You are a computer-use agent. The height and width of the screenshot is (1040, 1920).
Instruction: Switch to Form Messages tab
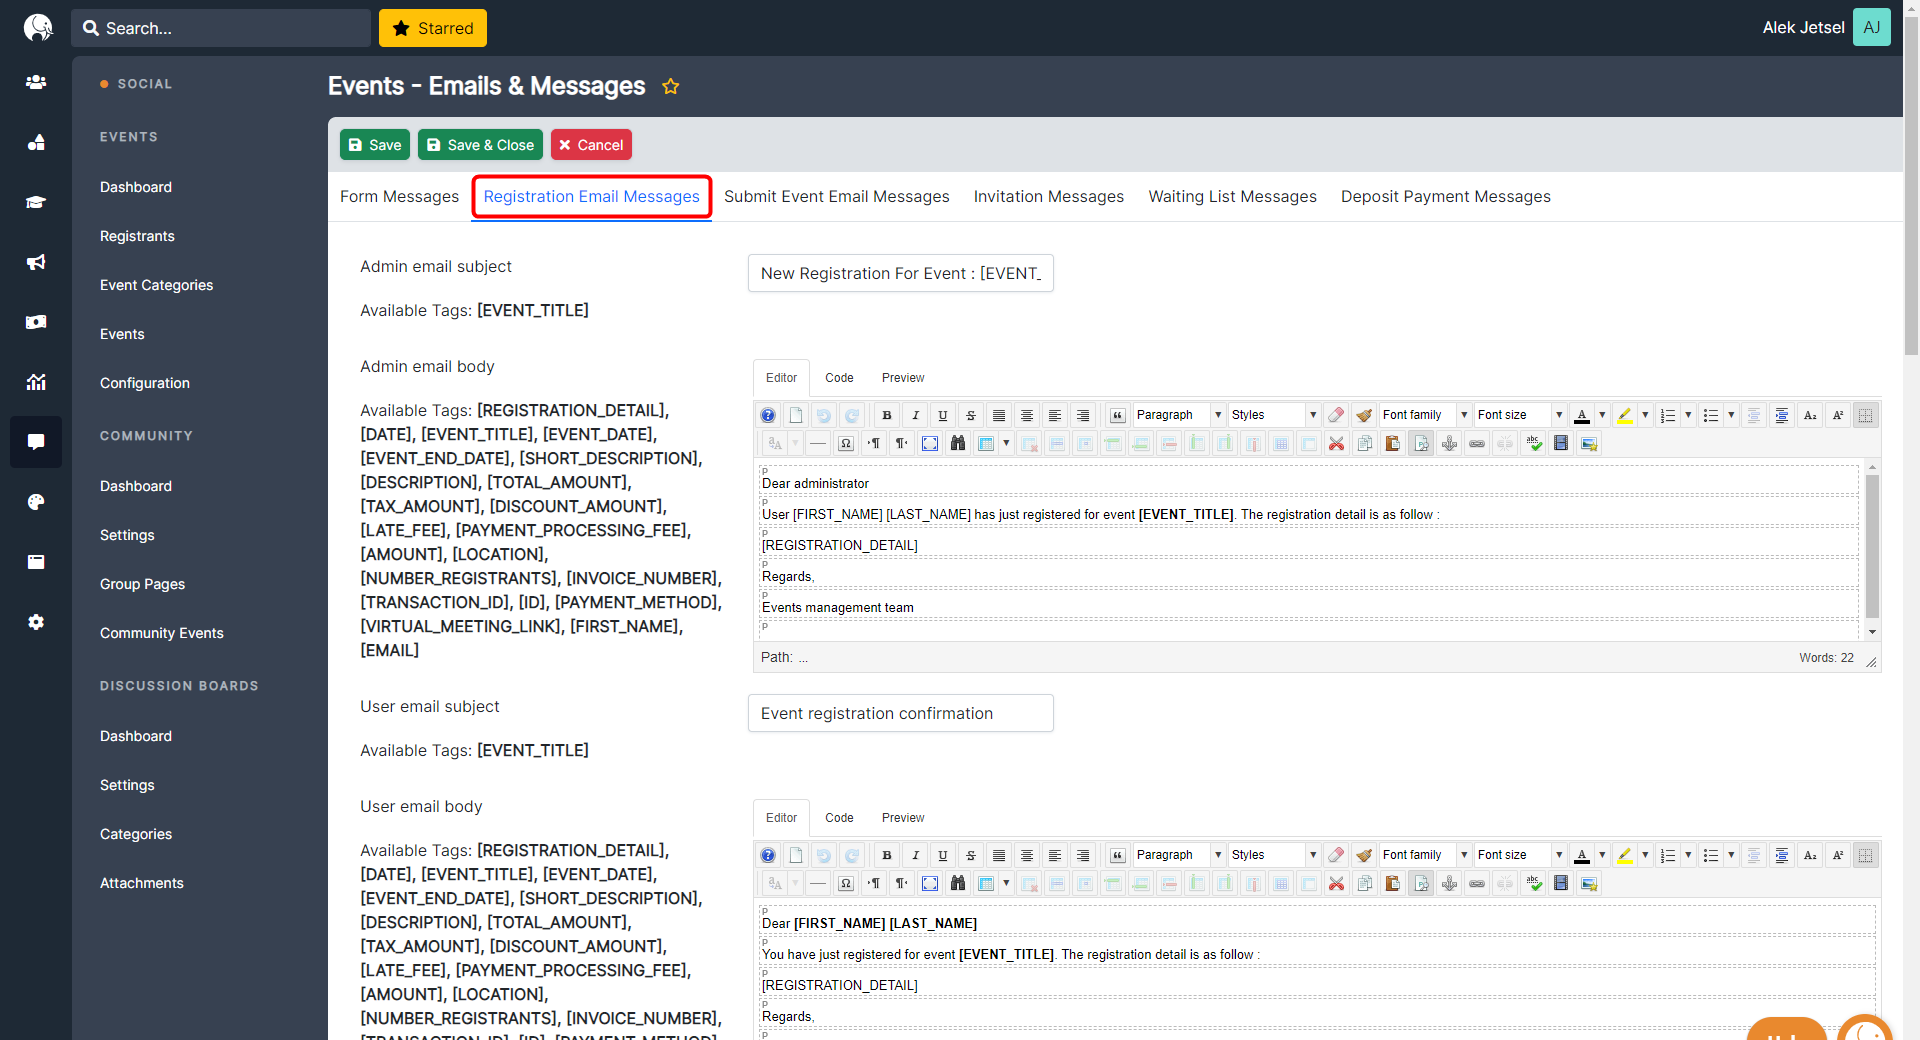coord(399,197)
